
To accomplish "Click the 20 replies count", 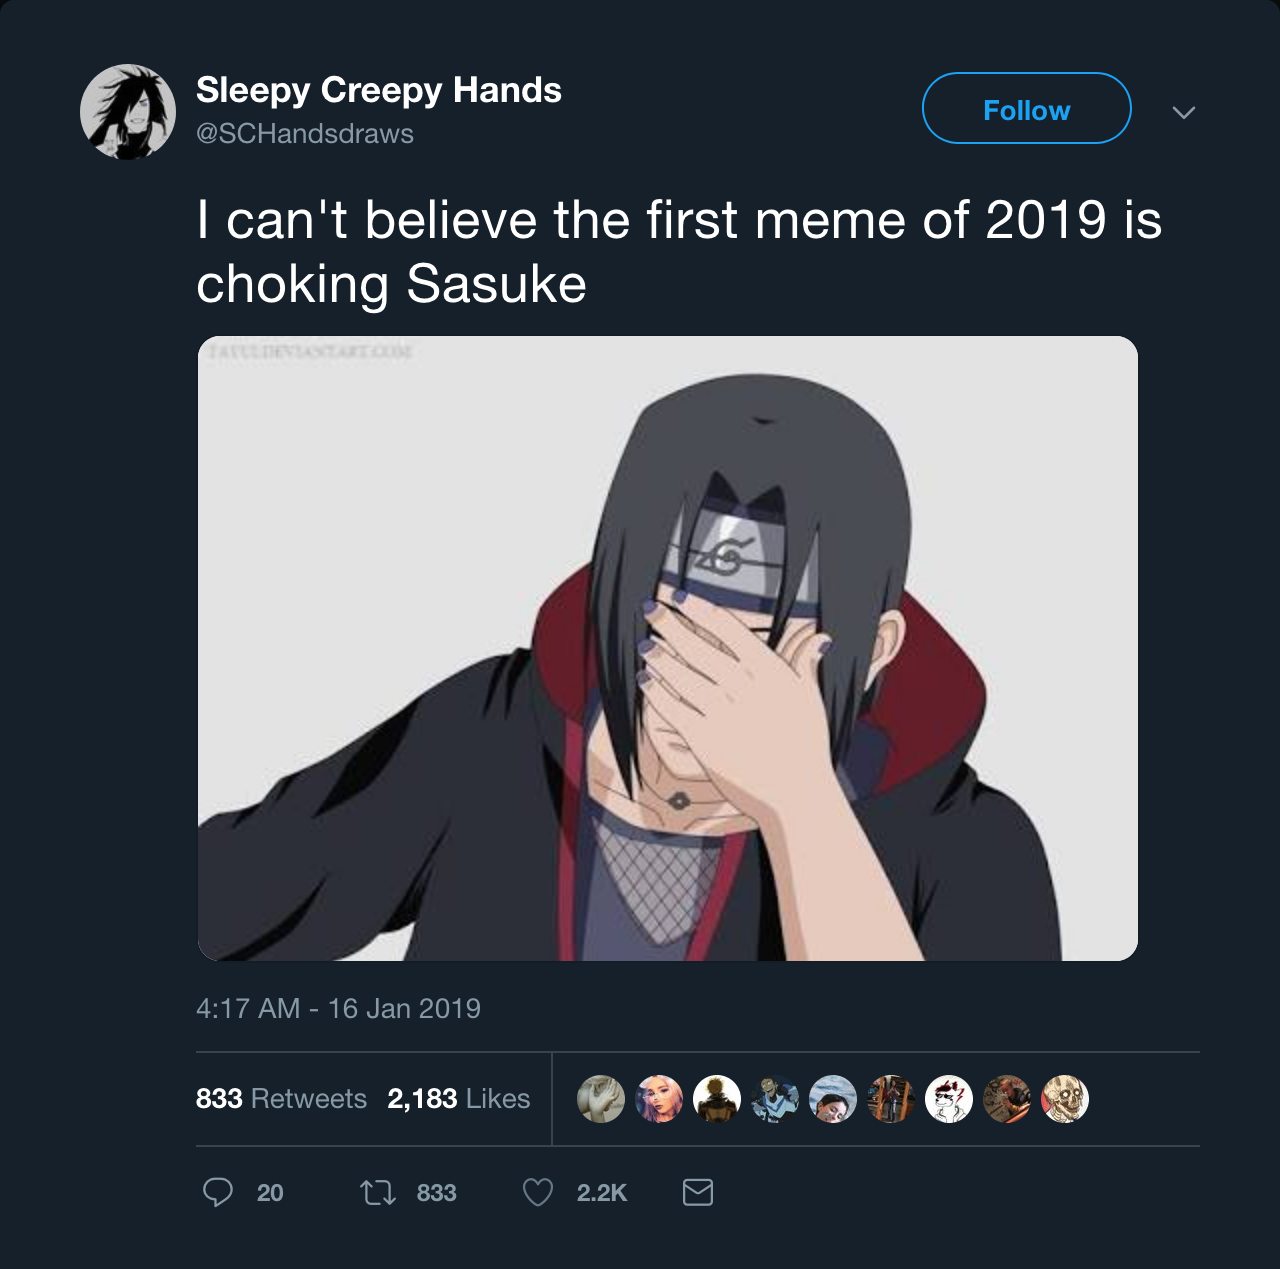I will (x=268, y=1192).
